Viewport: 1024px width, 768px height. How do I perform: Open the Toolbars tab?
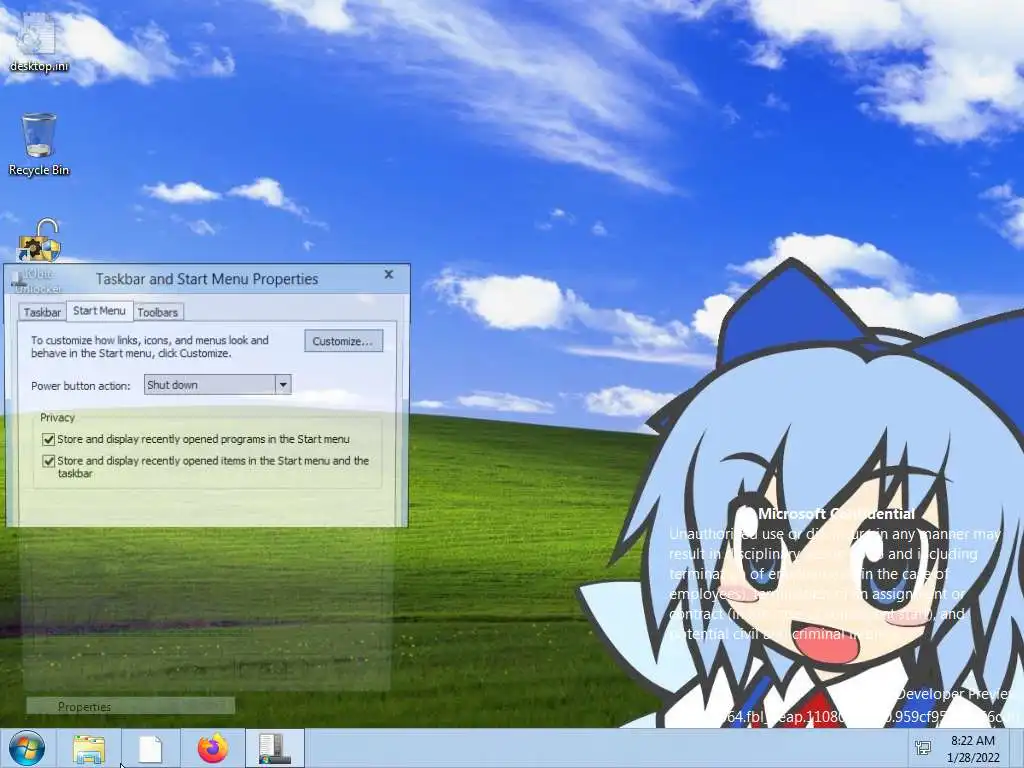[x=157, y=312]
